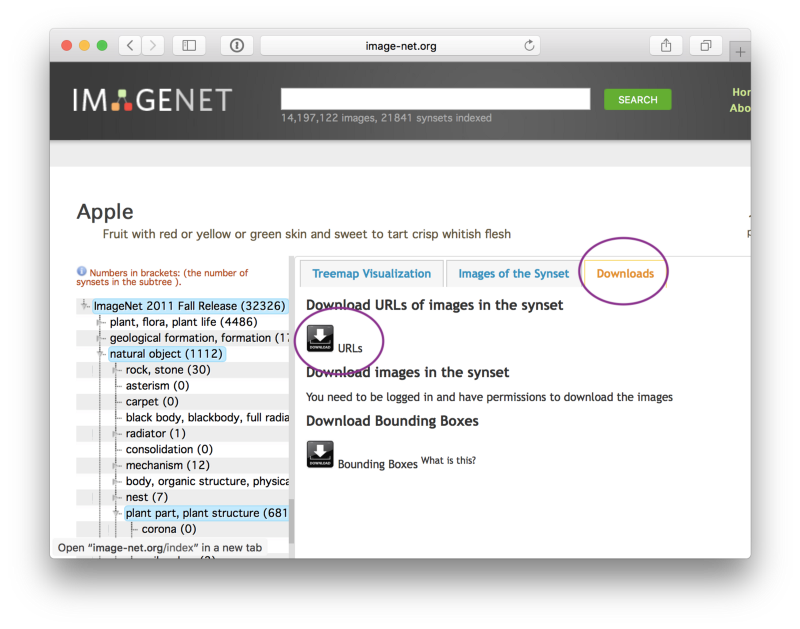This screenshot has height=629, width=800.
Task: Click the URLs download icon
Action: coord(320,339)
